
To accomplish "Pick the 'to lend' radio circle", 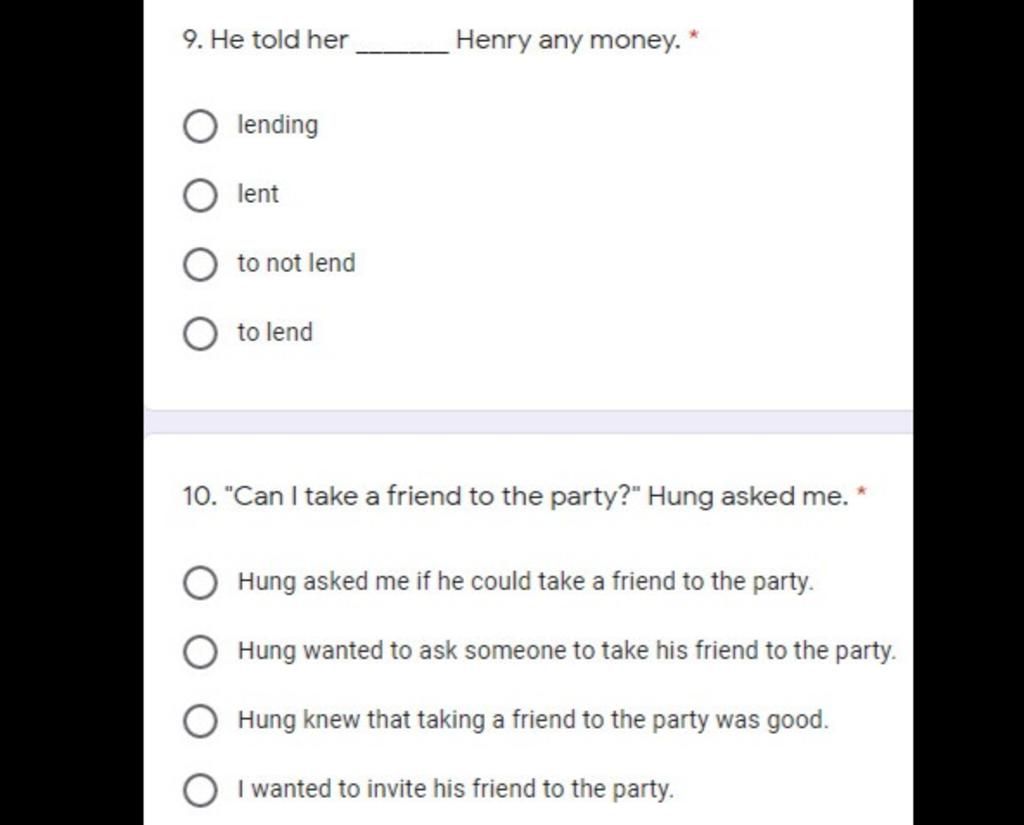I will tap(200, 334).
